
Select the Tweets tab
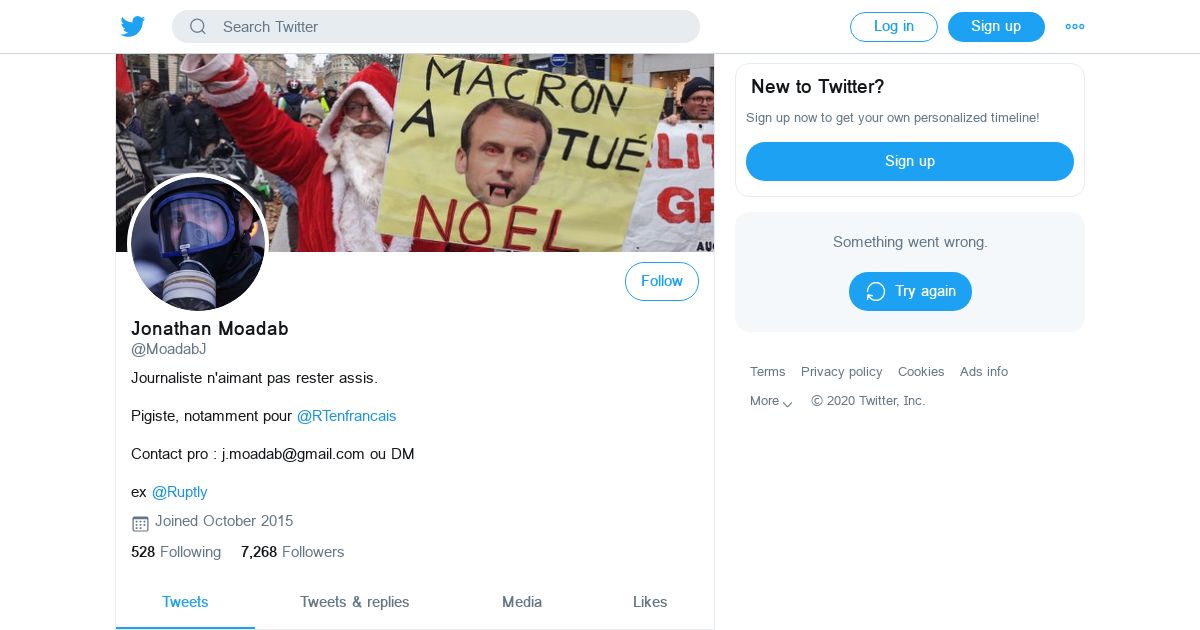(185, 602)
